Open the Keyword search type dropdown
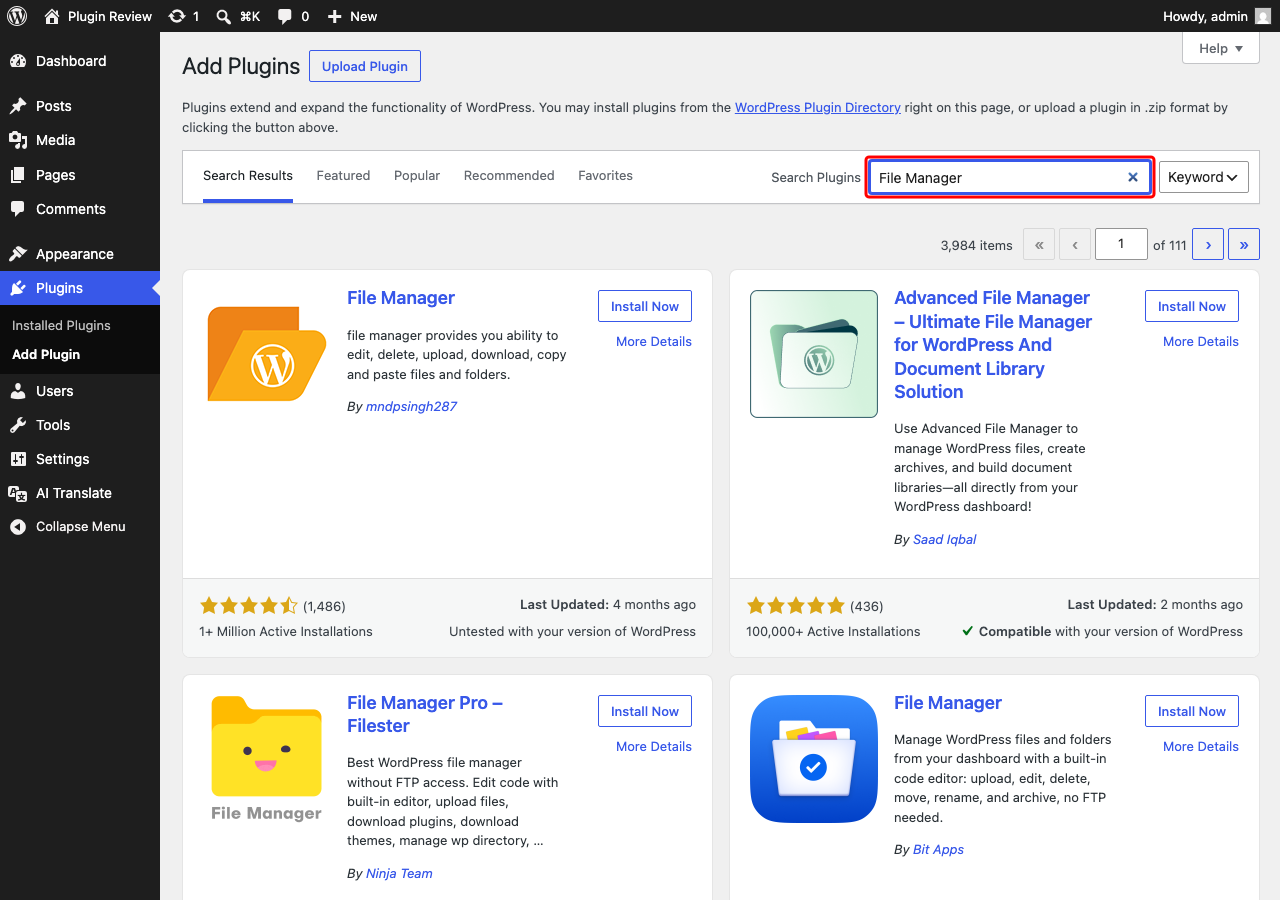This screenshot has height=900, width=1280. pos(1204,177)
